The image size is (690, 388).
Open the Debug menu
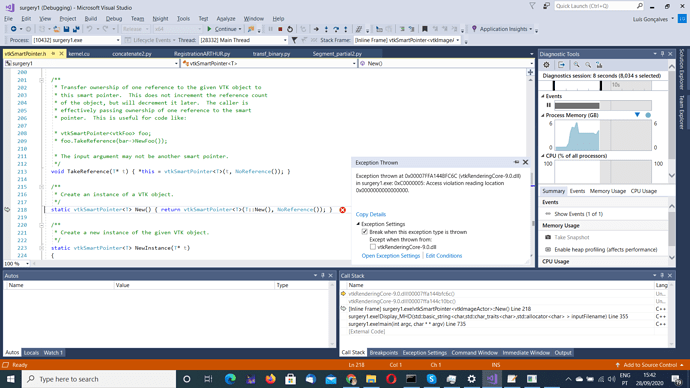114,18
